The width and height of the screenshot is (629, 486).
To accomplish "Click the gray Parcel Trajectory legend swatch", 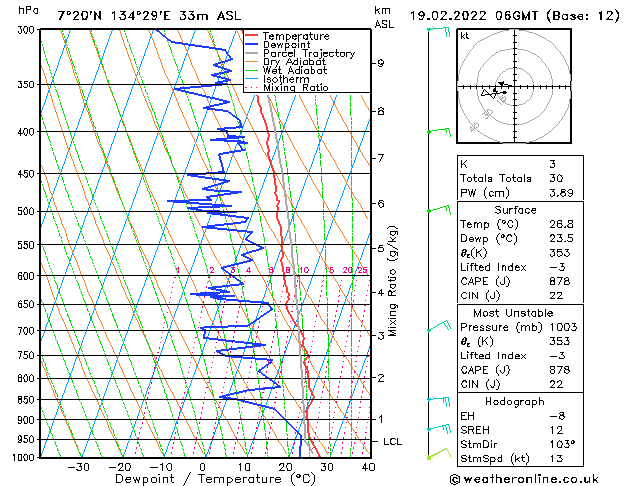I will [252, 53].
